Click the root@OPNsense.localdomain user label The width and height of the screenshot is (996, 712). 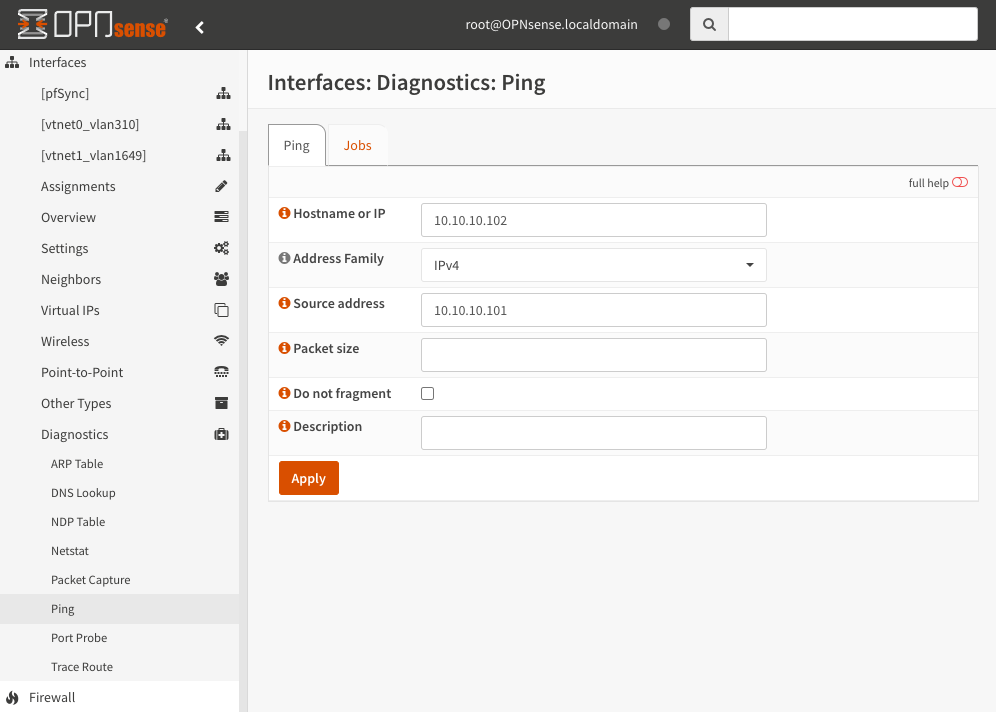tap(551, 24)
